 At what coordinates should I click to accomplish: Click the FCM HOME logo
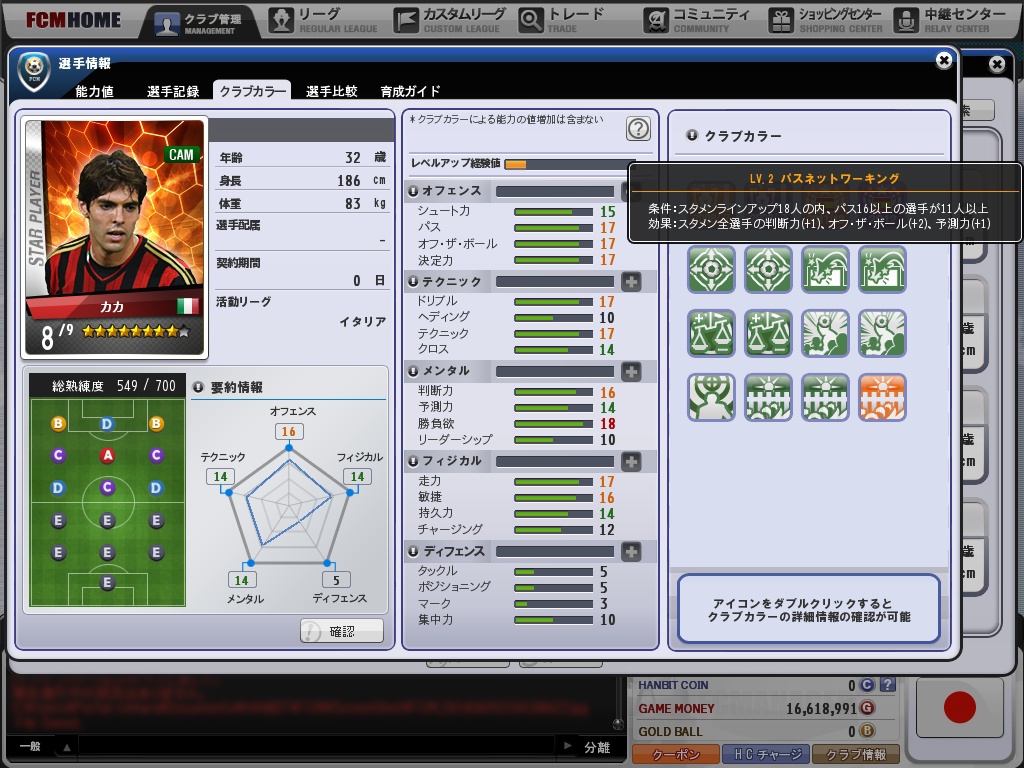[x=73, y=20]
